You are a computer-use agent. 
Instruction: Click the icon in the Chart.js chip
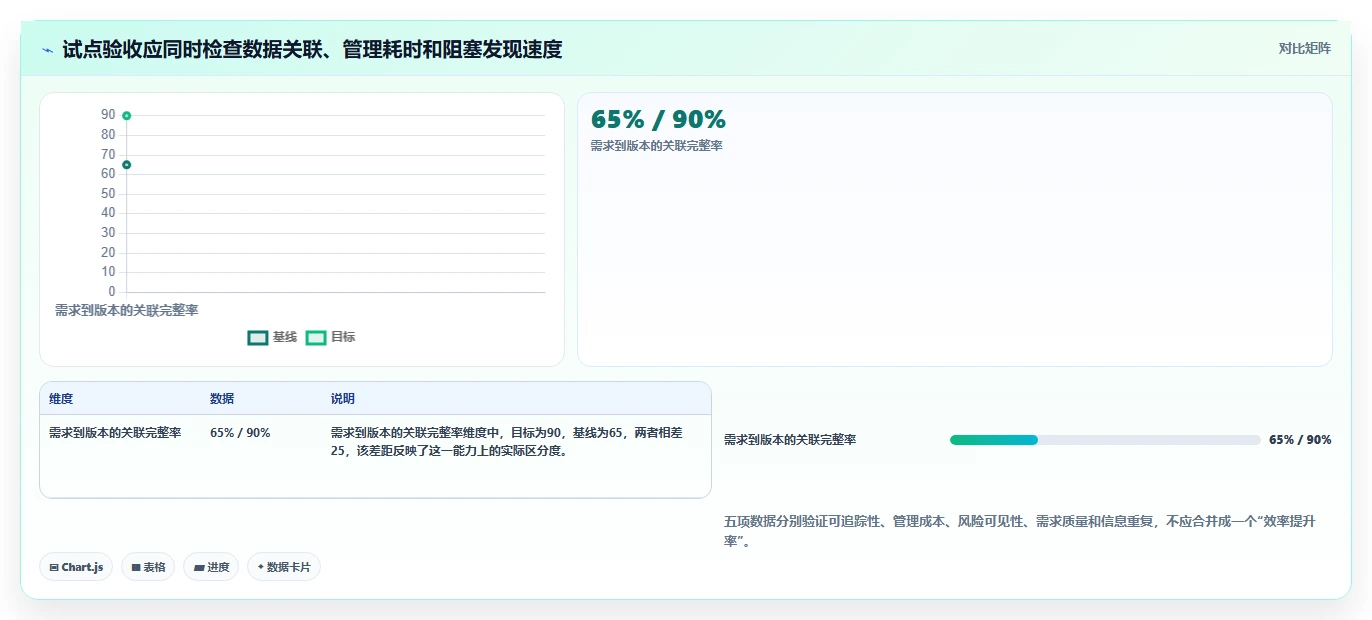[x=54, y=567]
